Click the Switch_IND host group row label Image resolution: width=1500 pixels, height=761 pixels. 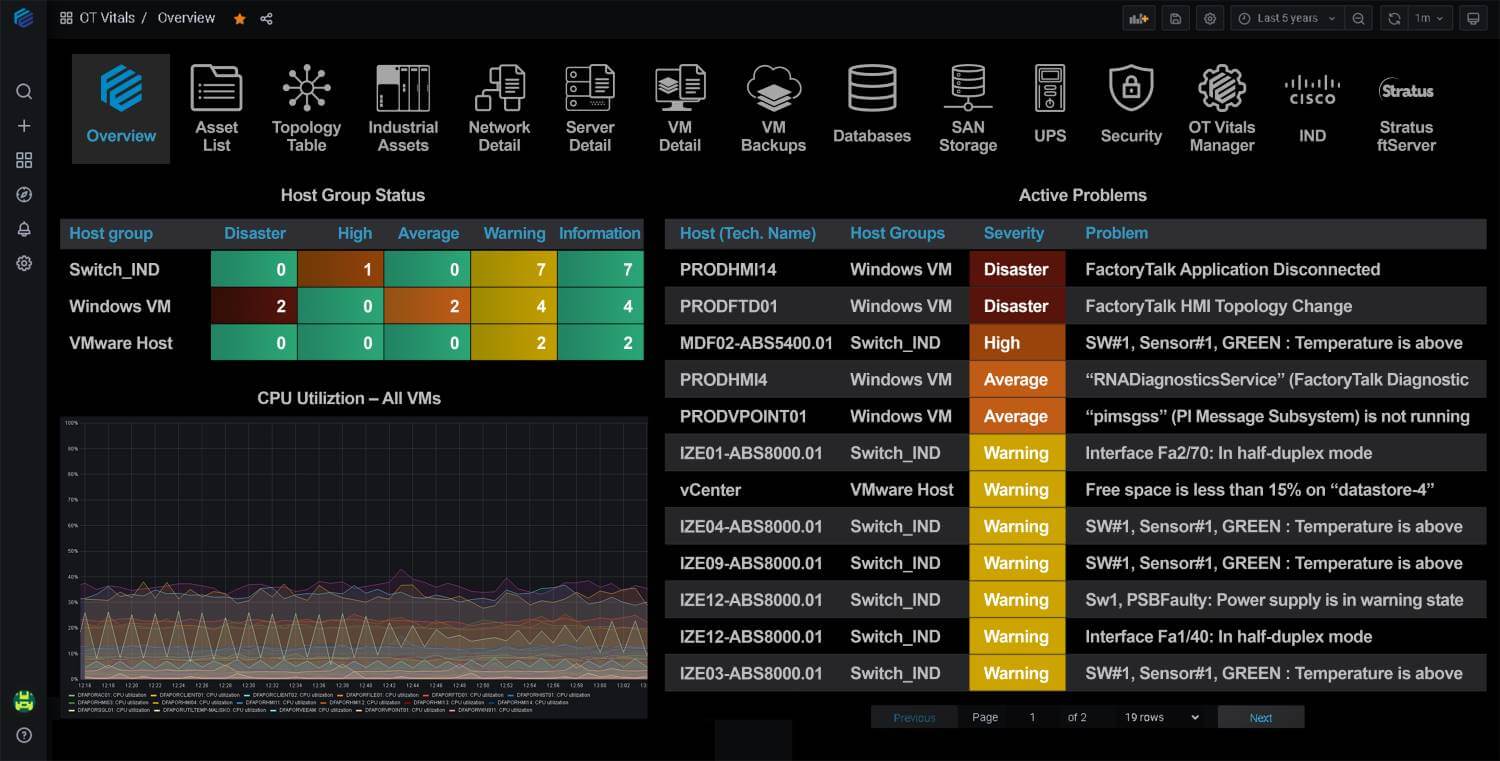(114, 270)
